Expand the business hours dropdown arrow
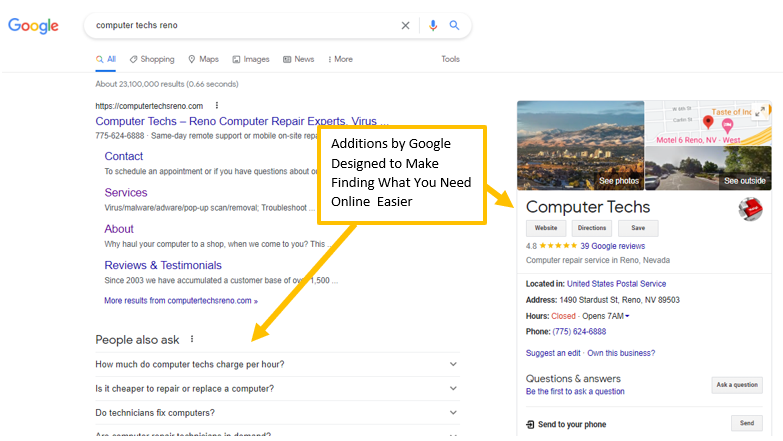 tap(627, 316)
